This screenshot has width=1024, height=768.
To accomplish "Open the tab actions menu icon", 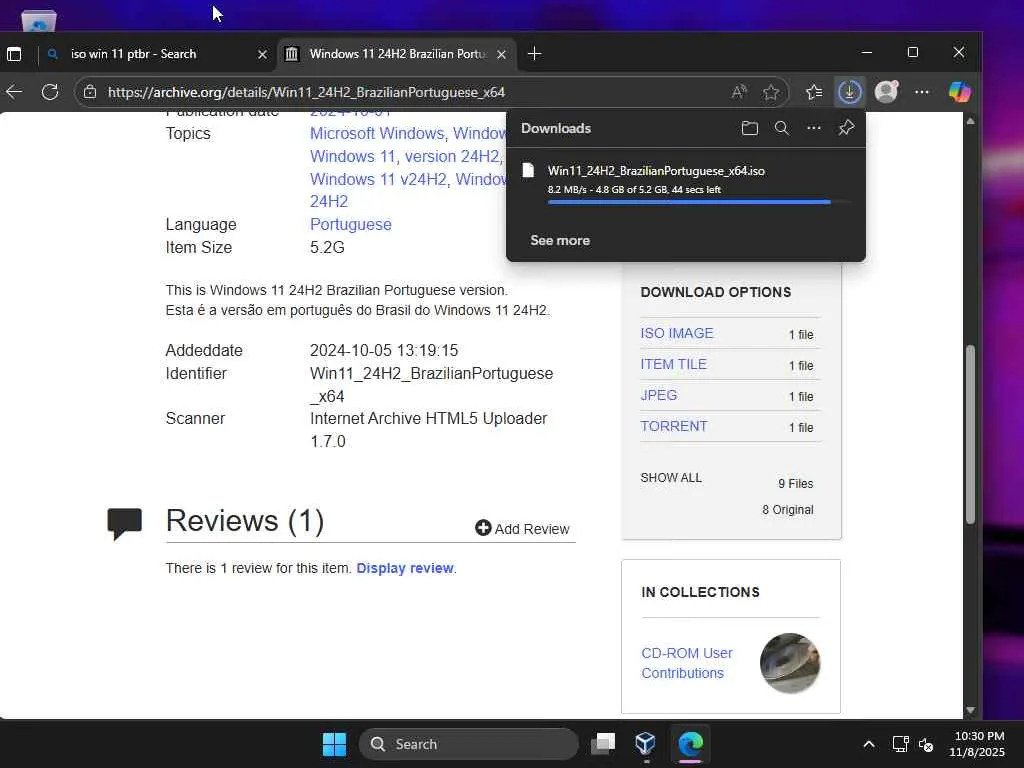I will pyautogui.click(x=14, y=54).
